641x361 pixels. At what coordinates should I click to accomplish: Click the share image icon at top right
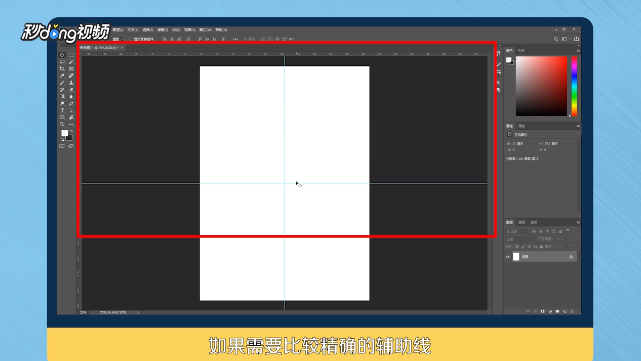[576, 39]
